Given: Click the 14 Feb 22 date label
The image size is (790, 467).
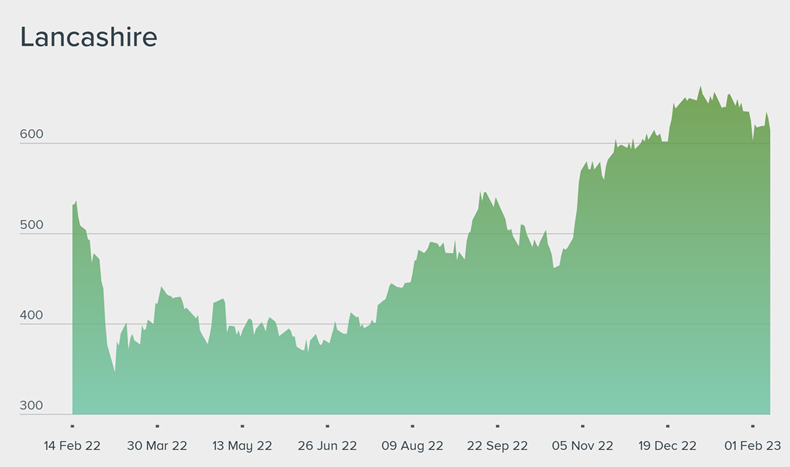Looking at the screenshot, I should [73, 445].
